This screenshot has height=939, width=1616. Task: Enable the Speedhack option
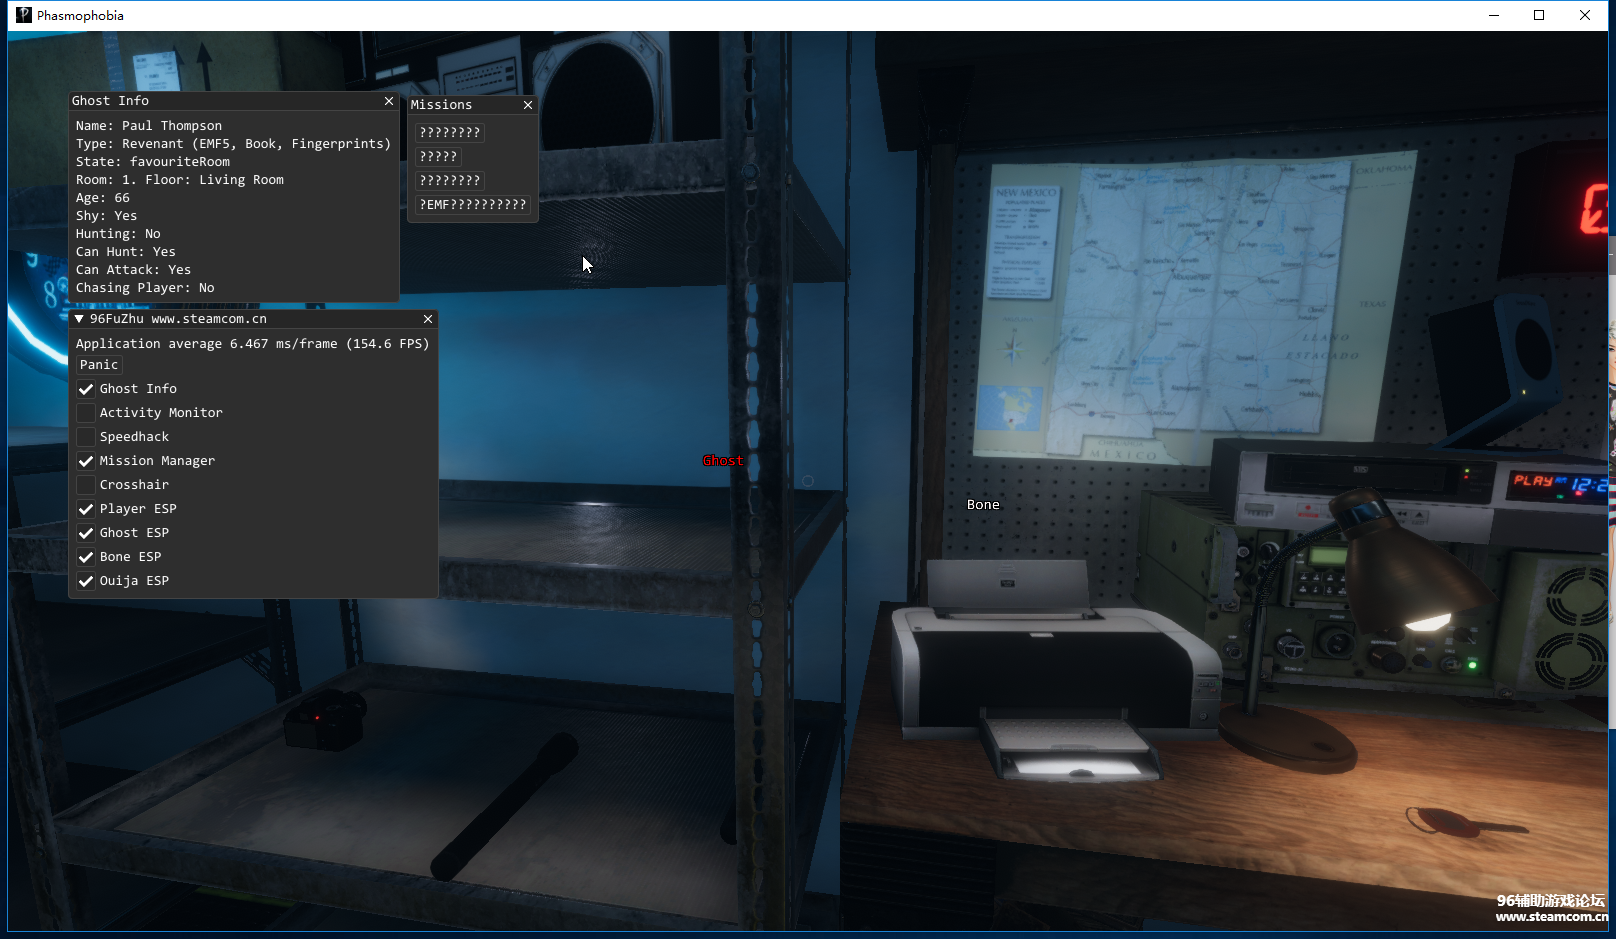click(x=86, y=437)
